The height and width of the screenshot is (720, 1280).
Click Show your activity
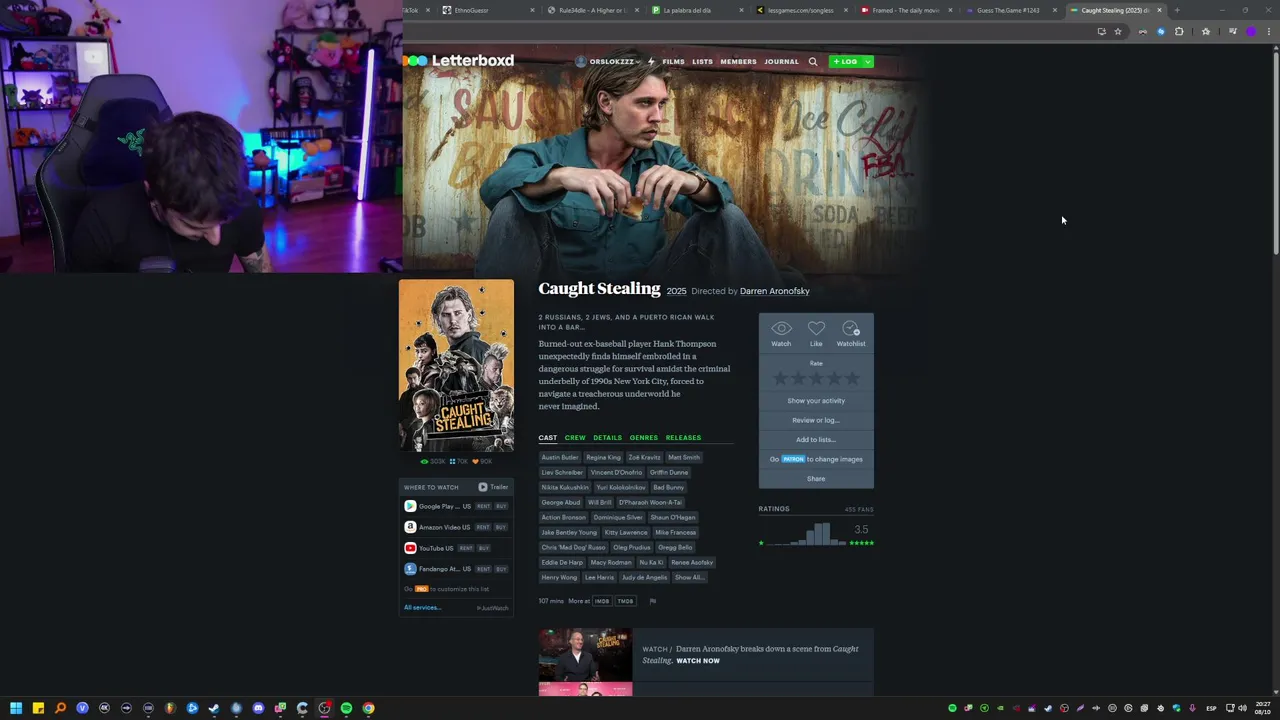pos(816,400)
